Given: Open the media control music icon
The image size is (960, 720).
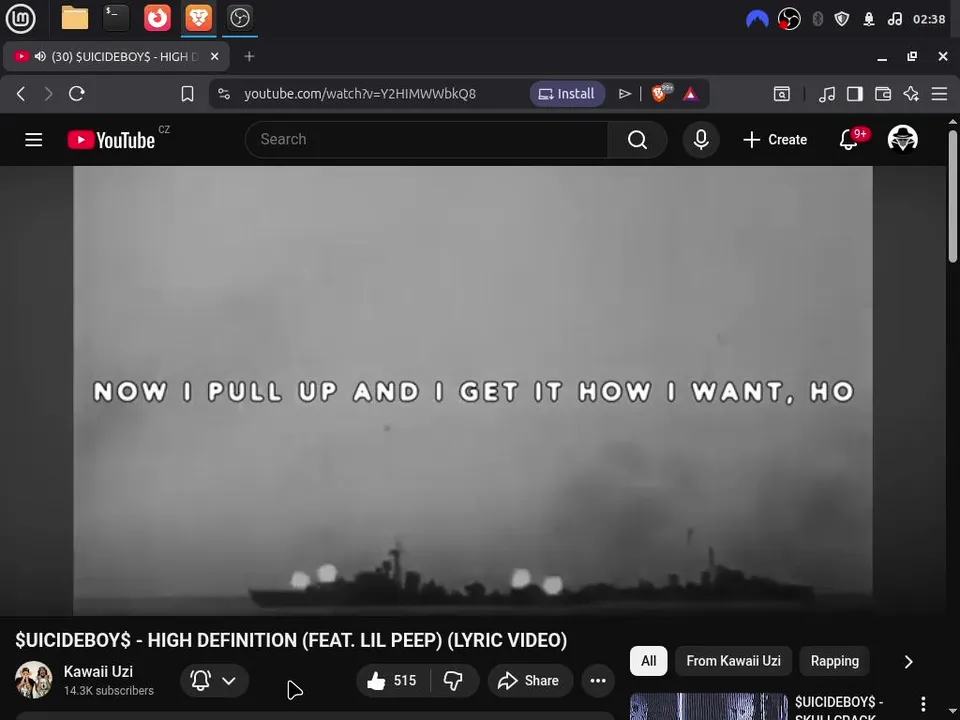Looking at the screenshot, I should tap(827, 94).
